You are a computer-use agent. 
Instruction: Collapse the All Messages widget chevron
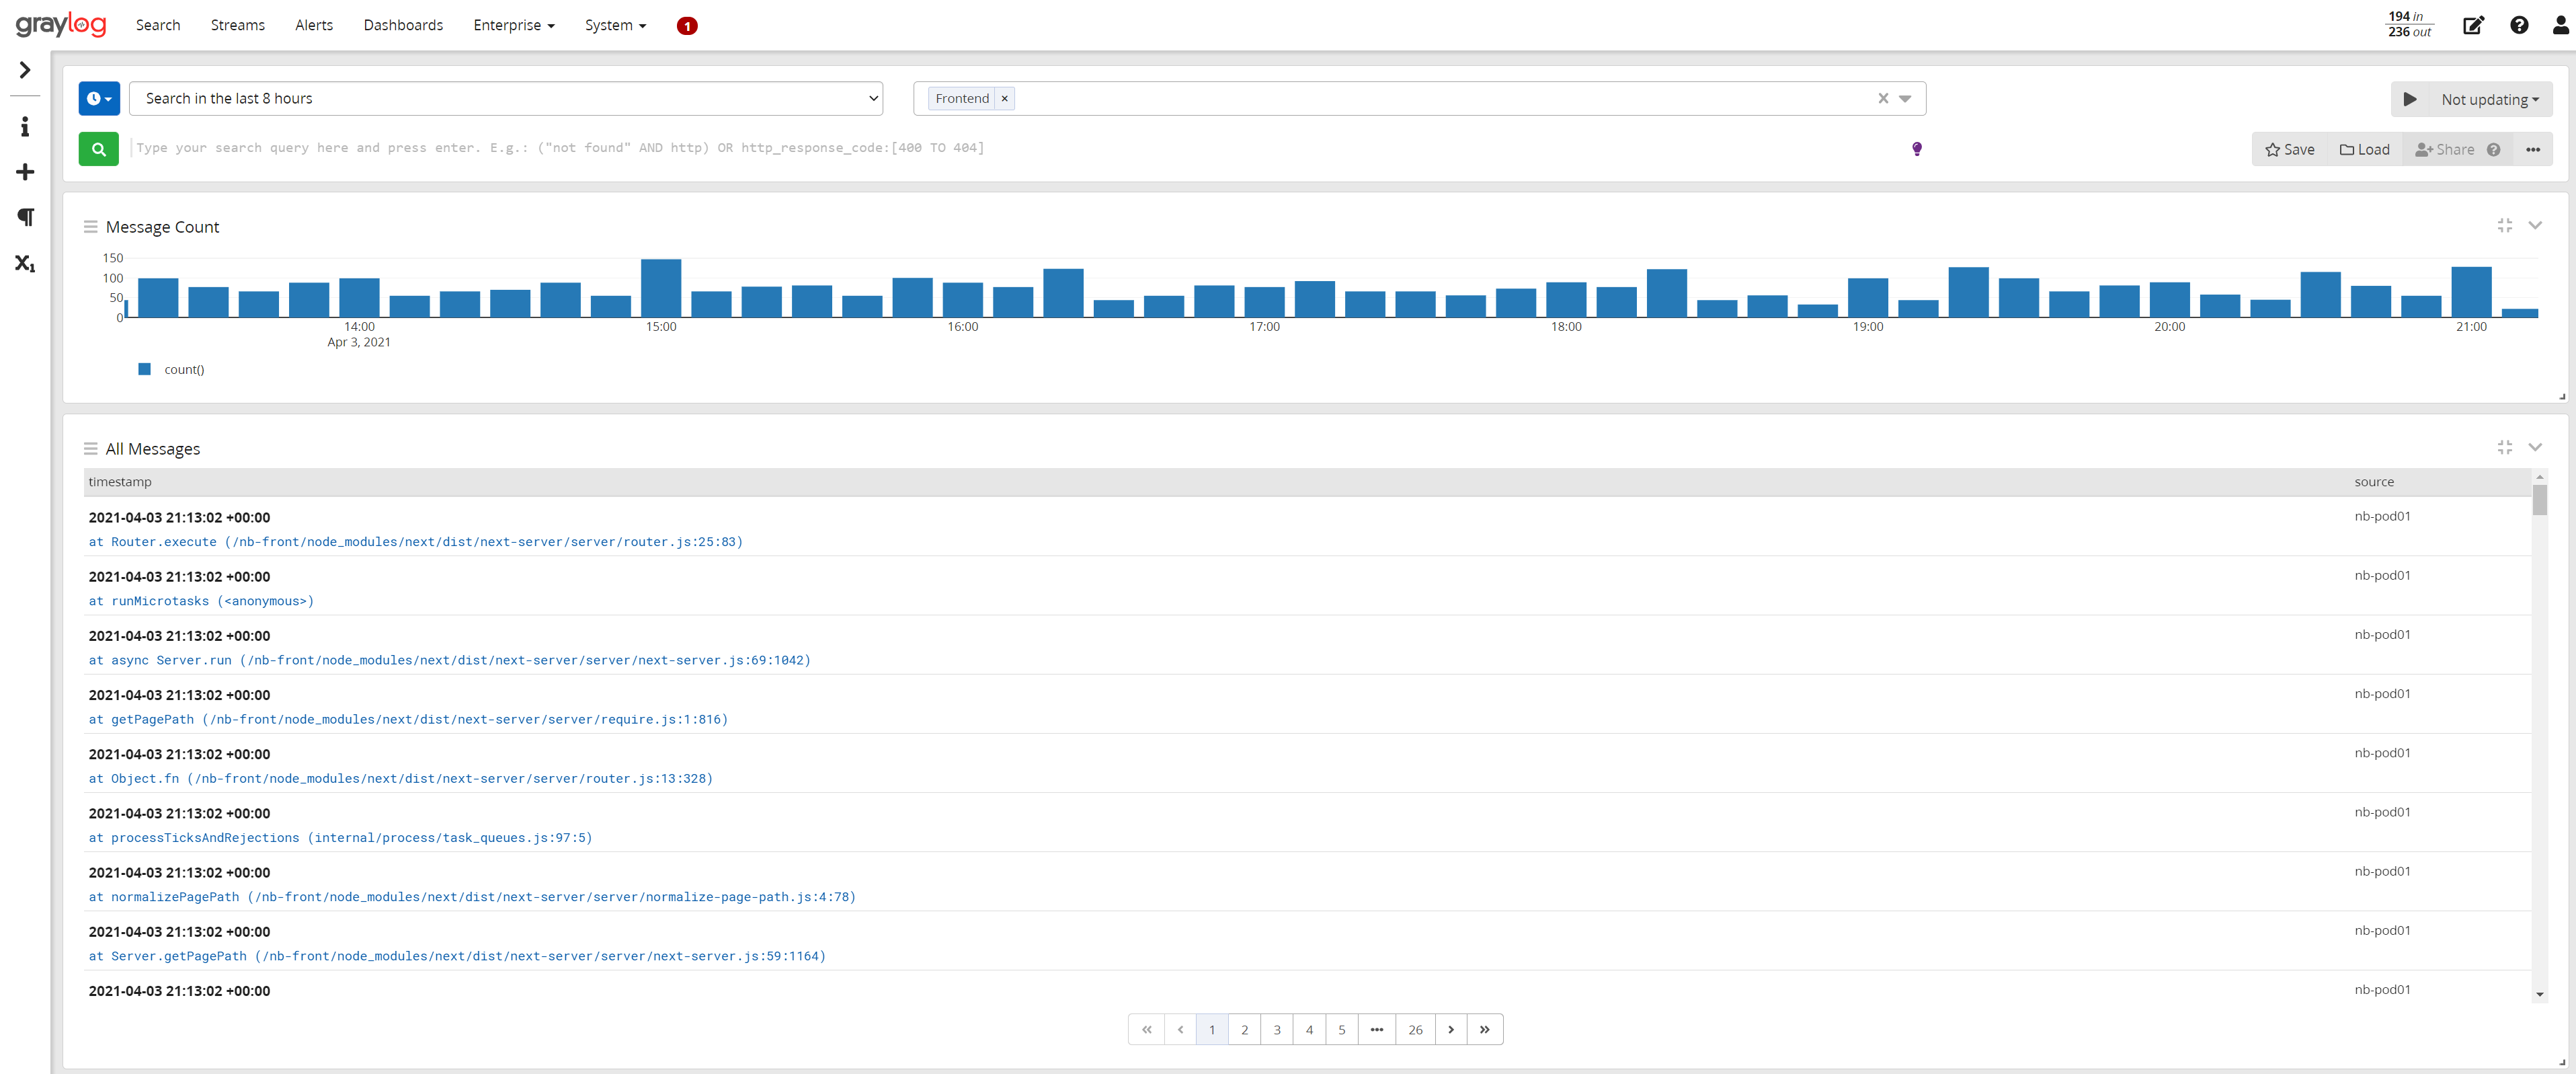pyautogui.click(x=2537, y=447)
